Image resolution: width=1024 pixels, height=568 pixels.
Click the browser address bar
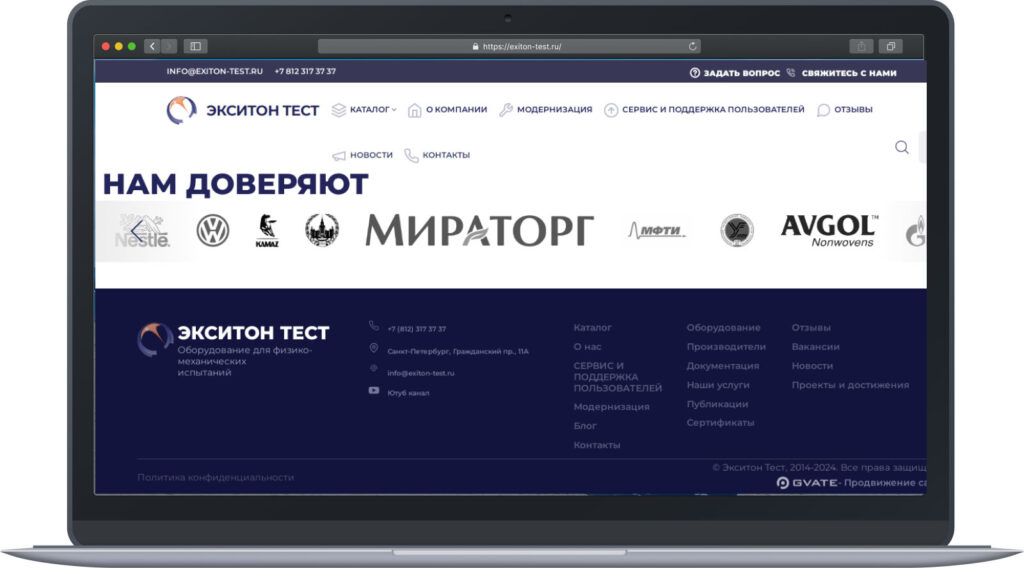509,46
